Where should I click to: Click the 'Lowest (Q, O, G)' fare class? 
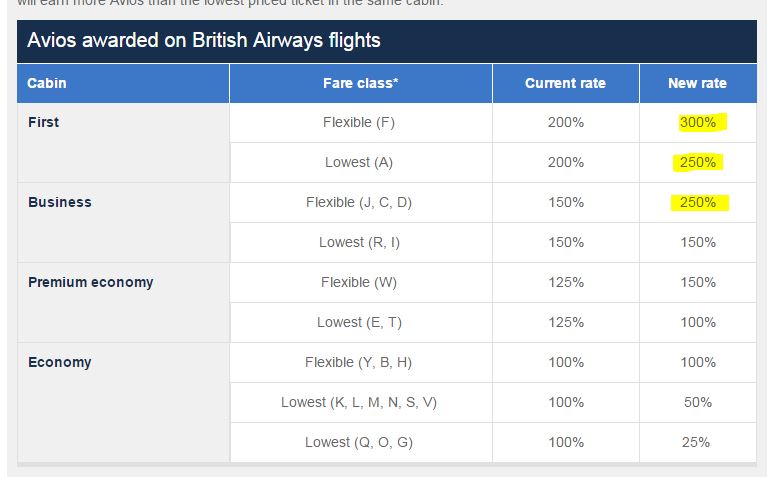[x=359, y=442]
